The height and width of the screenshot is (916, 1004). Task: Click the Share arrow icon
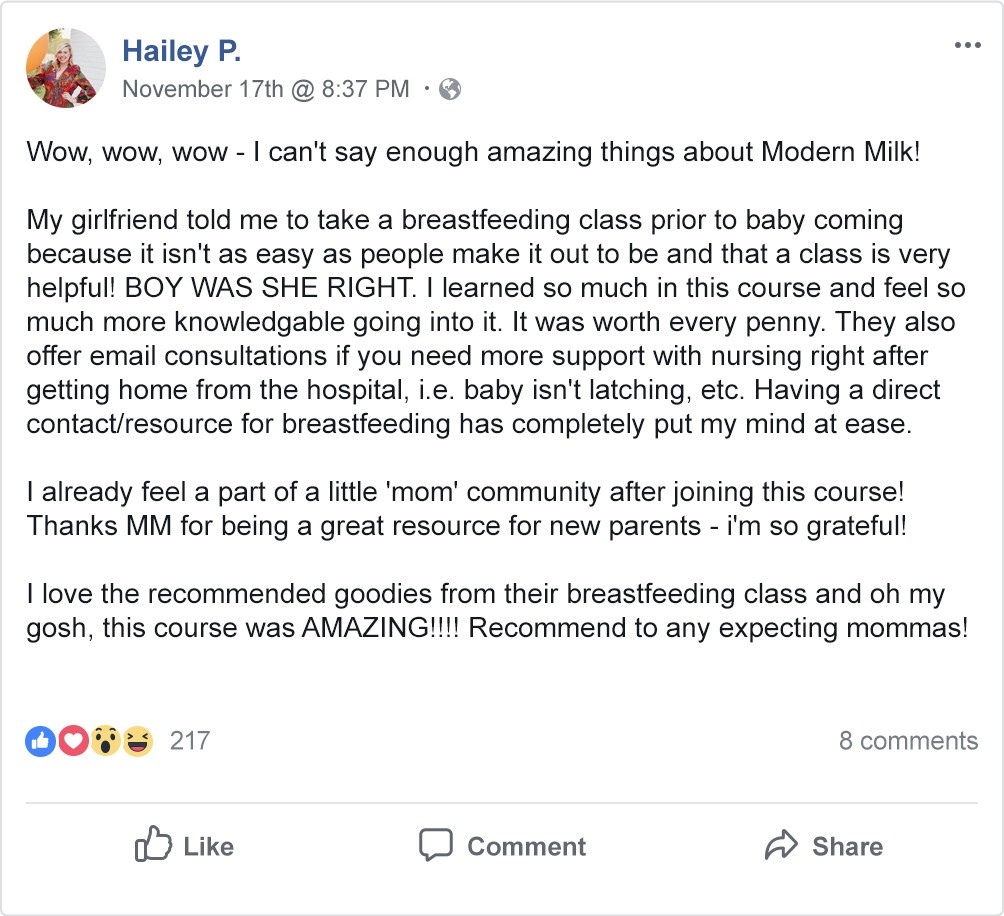[x=781, y=846]
